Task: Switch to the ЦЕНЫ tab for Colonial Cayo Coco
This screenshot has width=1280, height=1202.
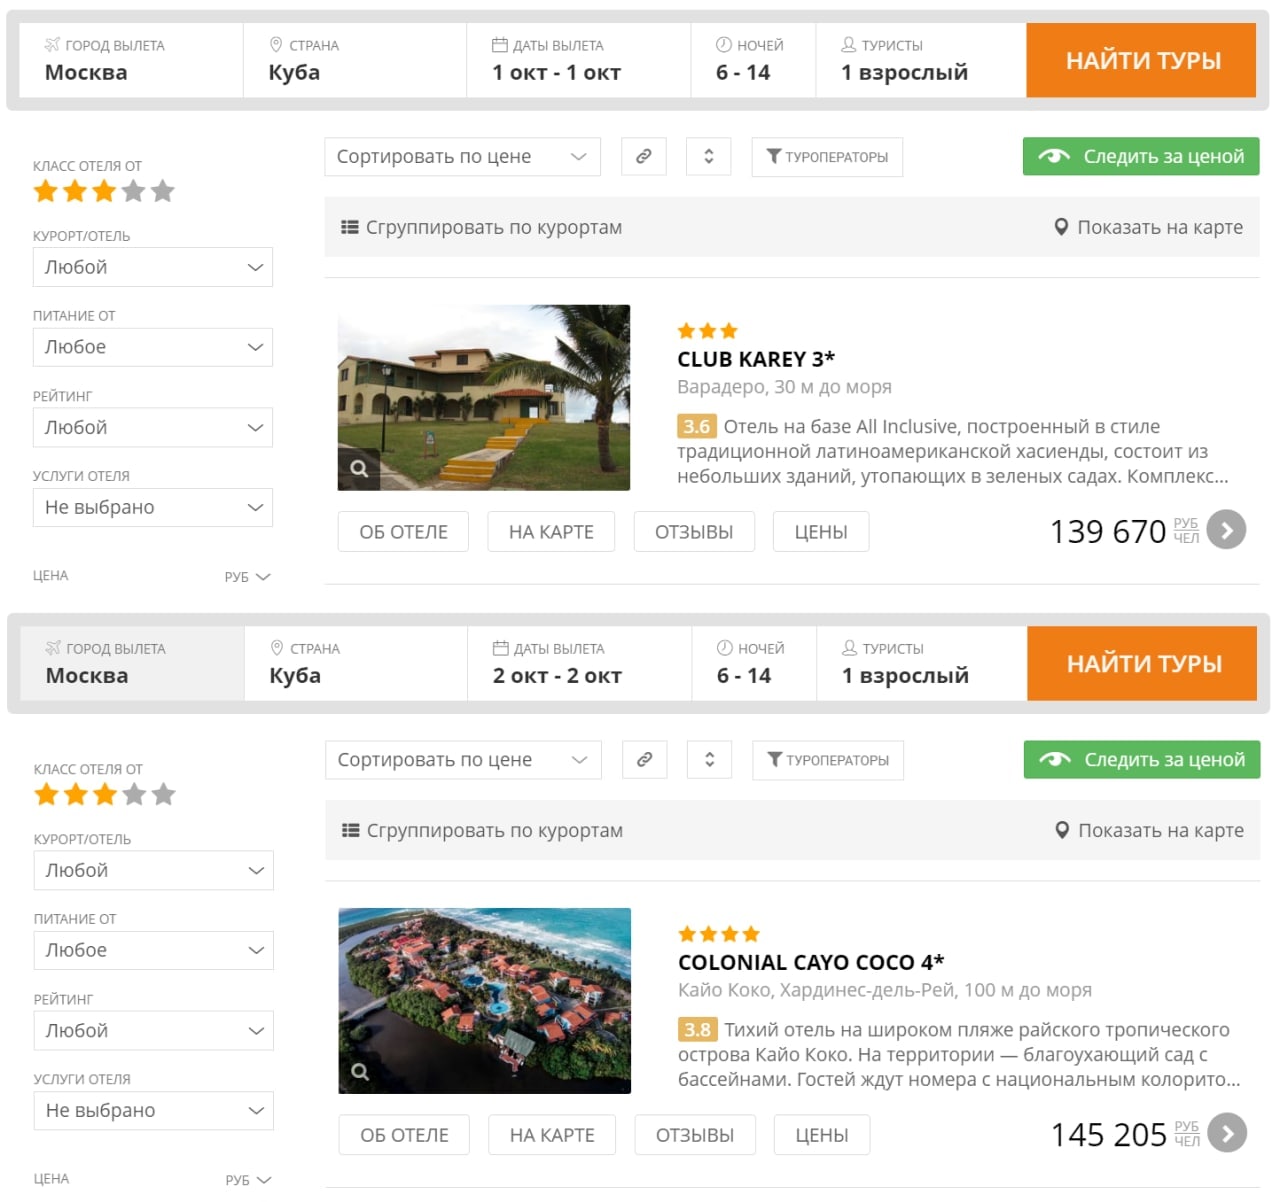Action: coord(821,1135)
